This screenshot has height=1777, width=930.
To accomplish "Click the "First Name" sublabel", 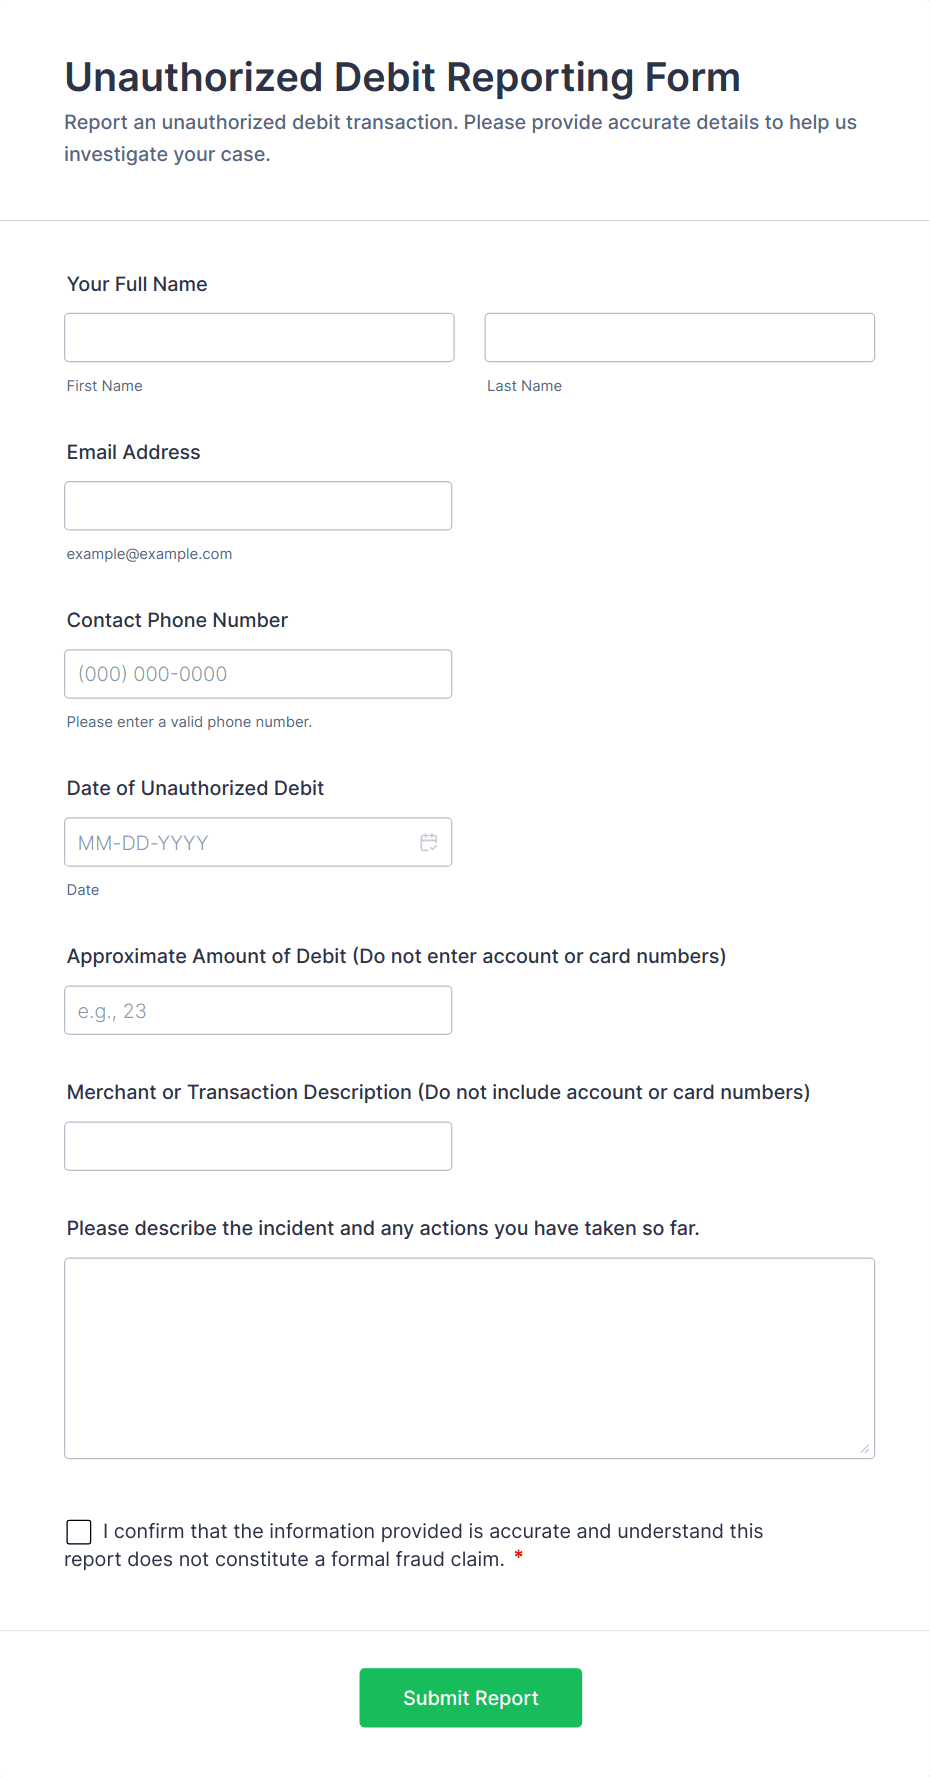I will (x=105, y=386).
